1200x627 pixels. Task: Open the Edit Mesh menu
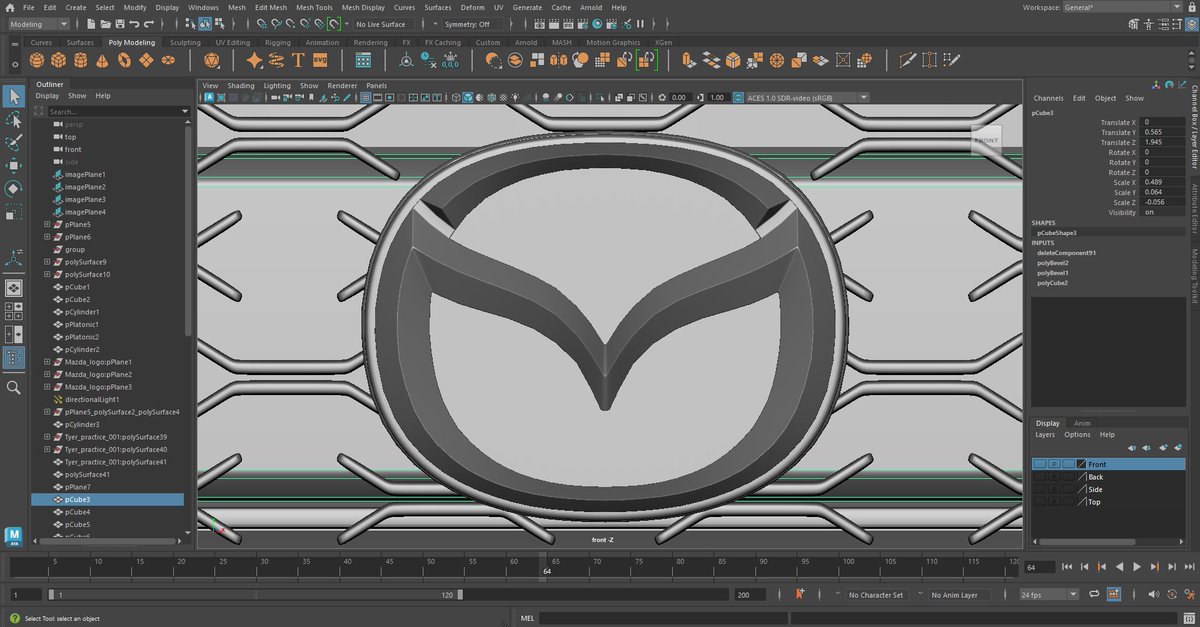tap(270, 7)
